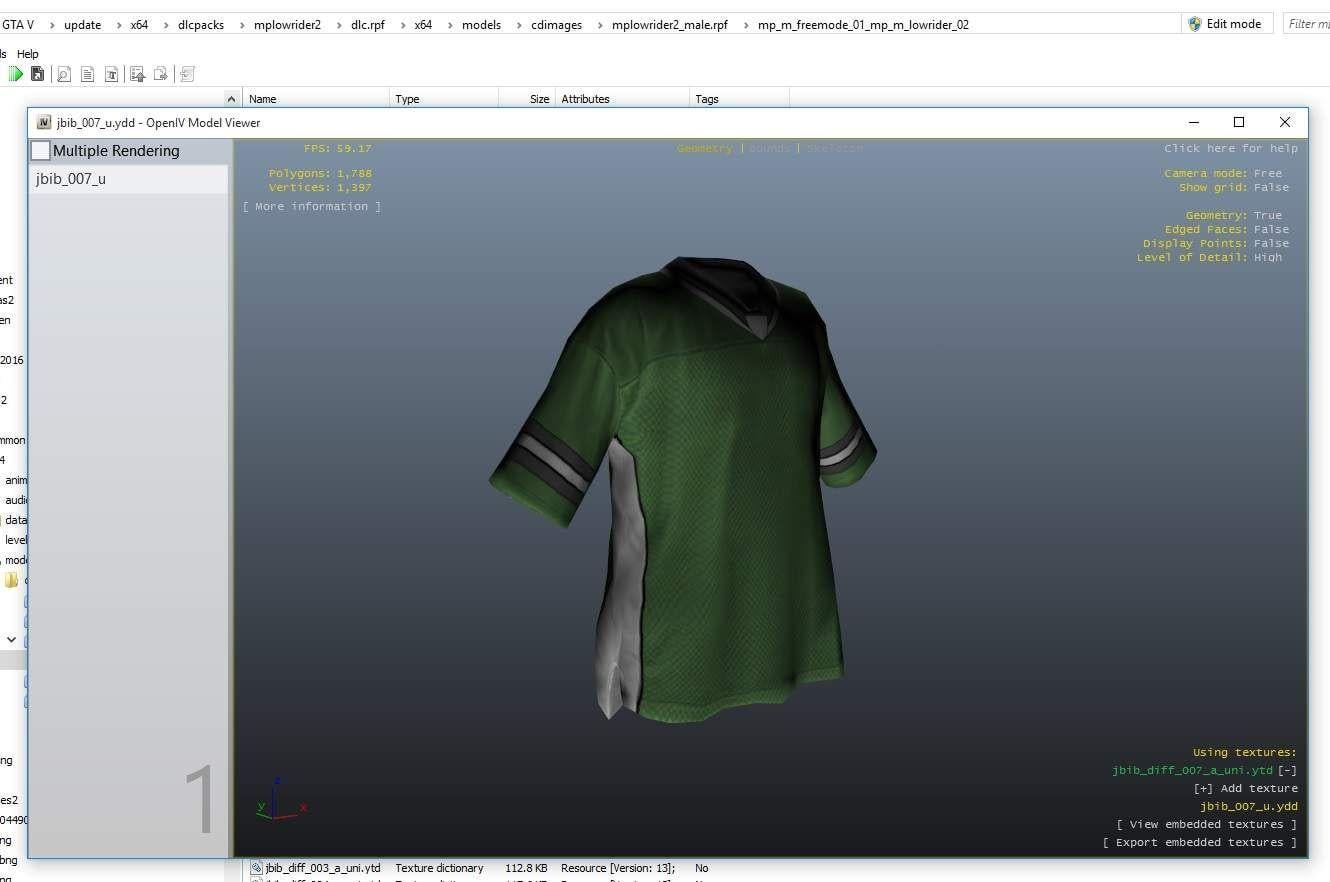Select jbib_007_u in the model list

click(x=71, y=179)
